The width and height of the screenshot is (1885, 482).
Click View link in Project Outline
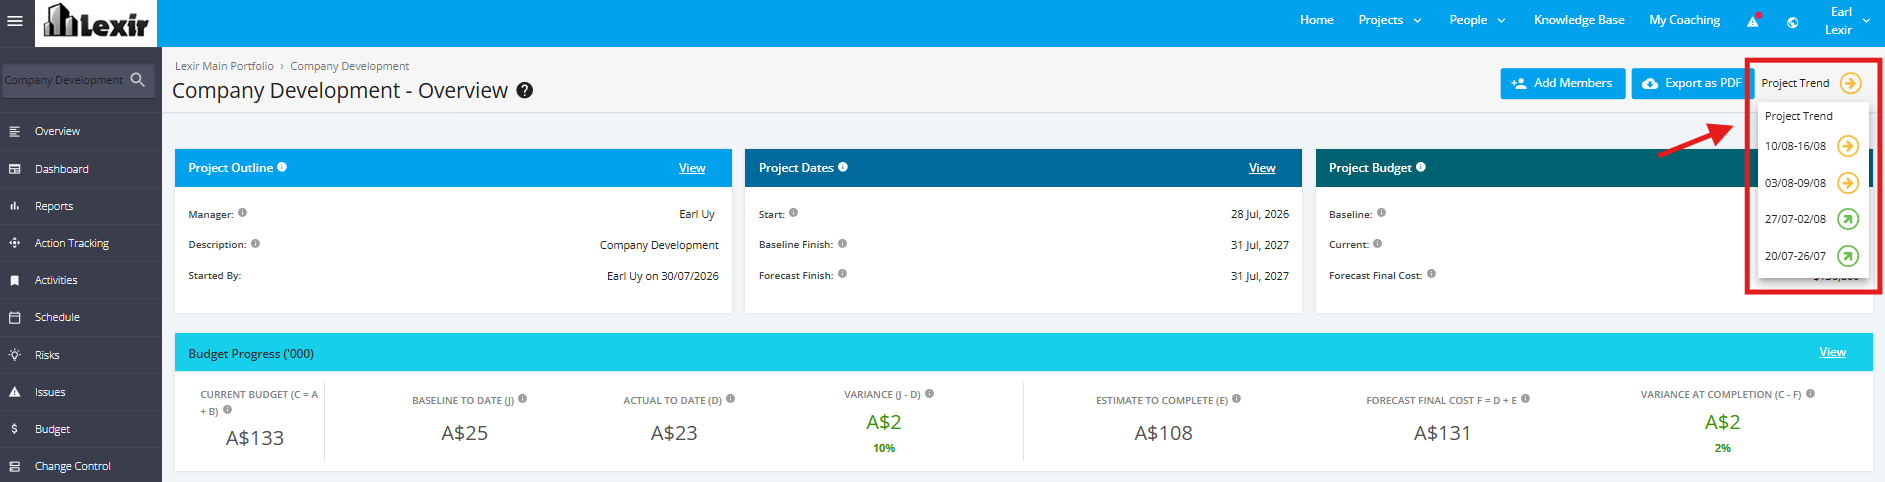(692, 168)
